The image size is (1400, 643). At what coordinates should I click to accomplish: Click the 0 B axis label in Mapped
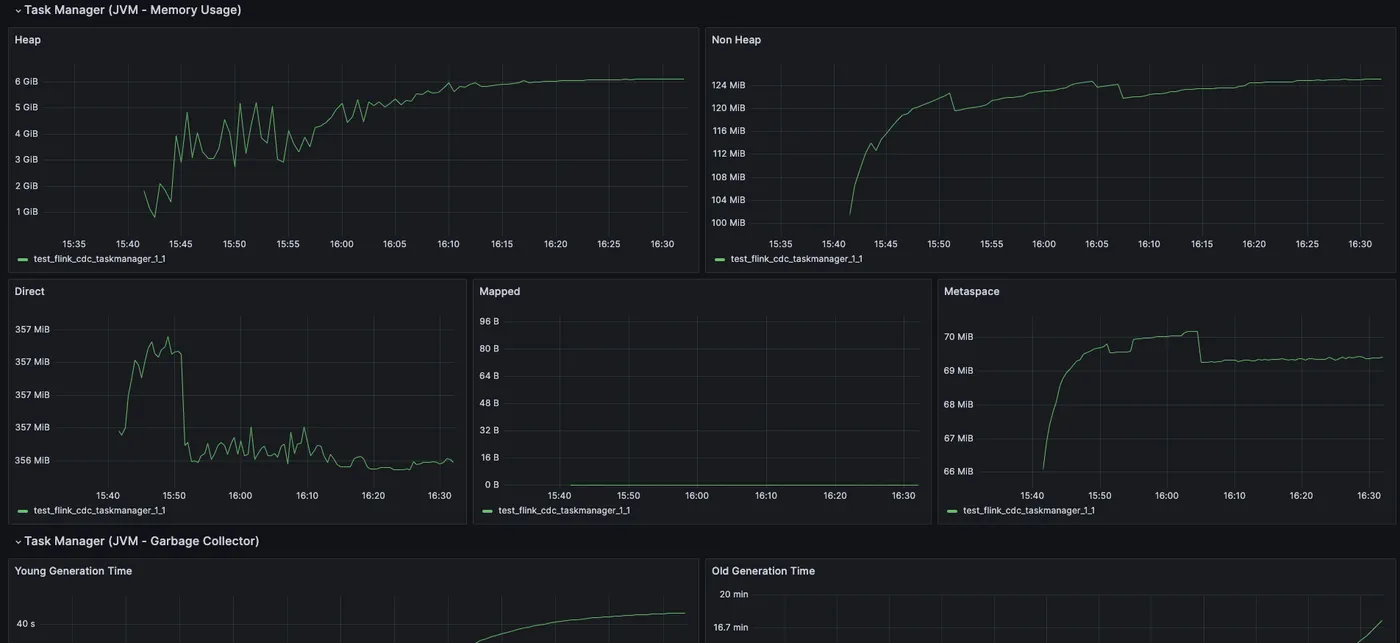[492, 485]
